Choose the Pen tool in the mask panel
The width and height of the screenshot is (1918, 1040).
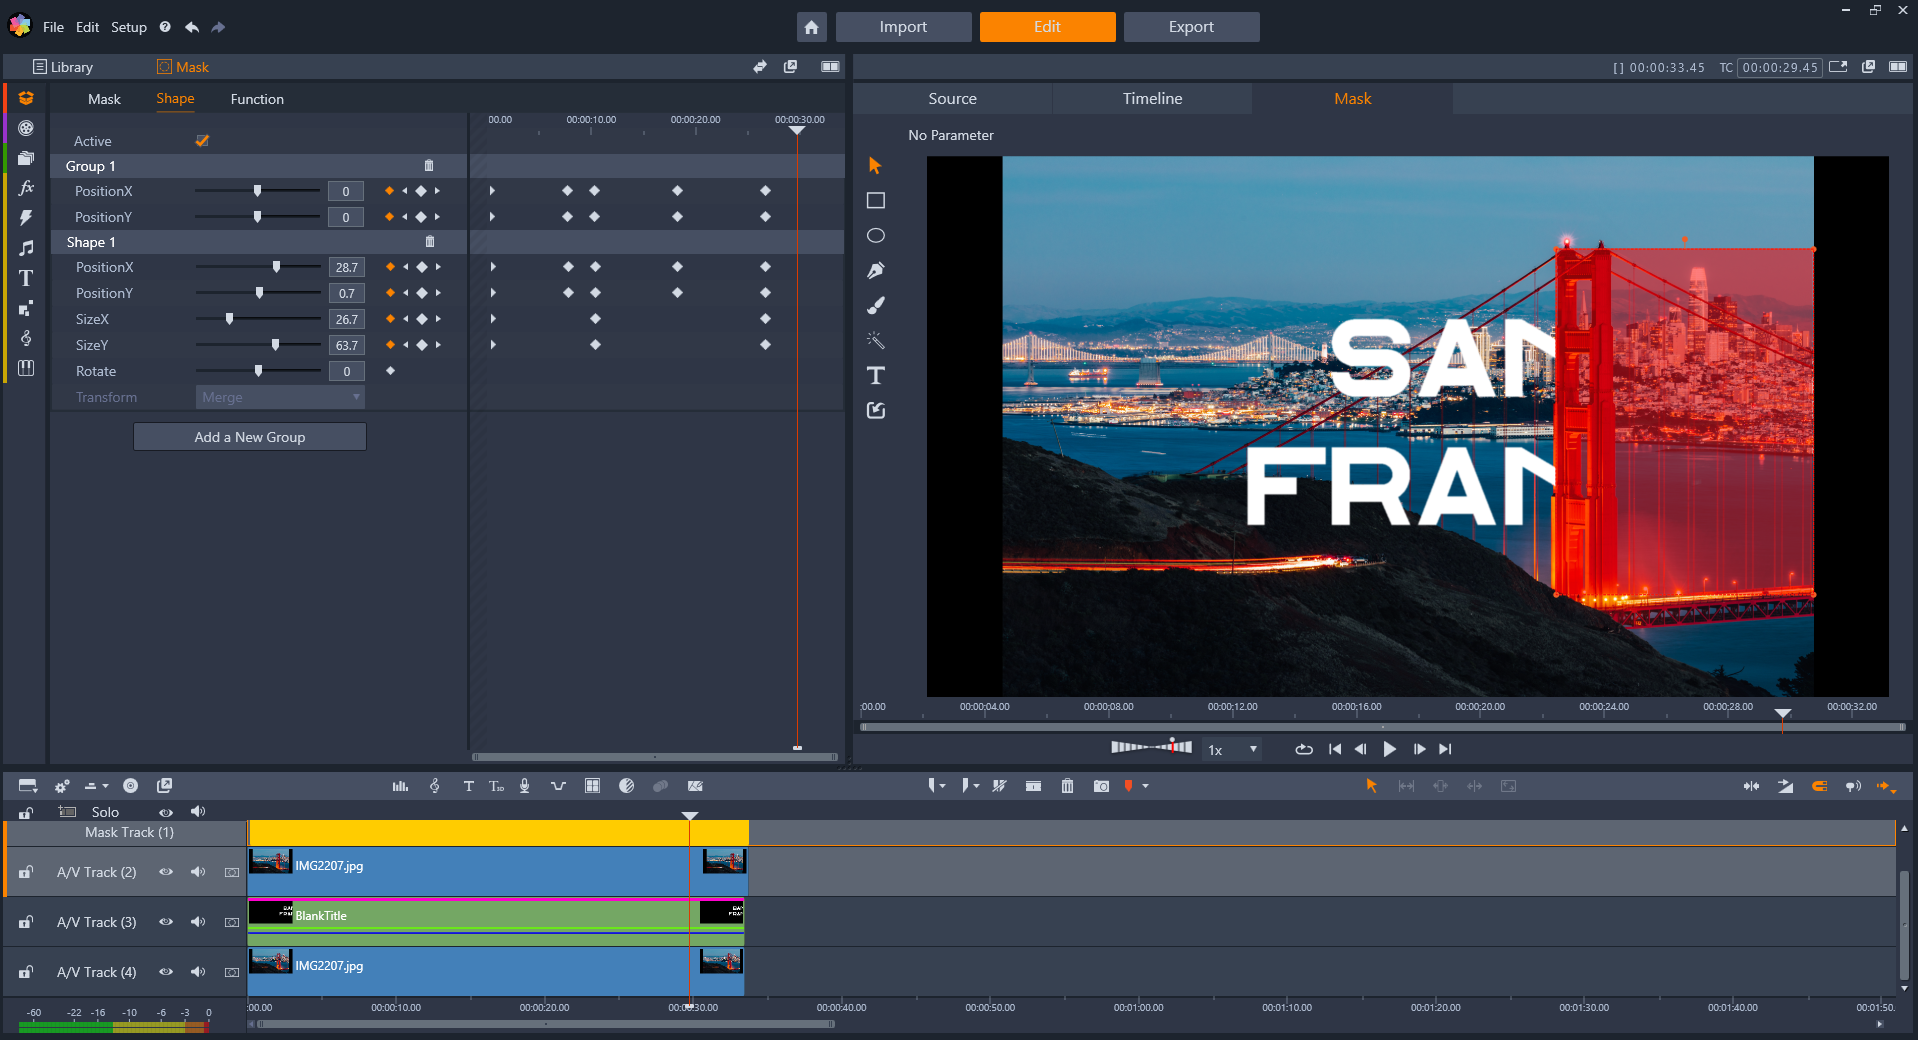(875, 269)
